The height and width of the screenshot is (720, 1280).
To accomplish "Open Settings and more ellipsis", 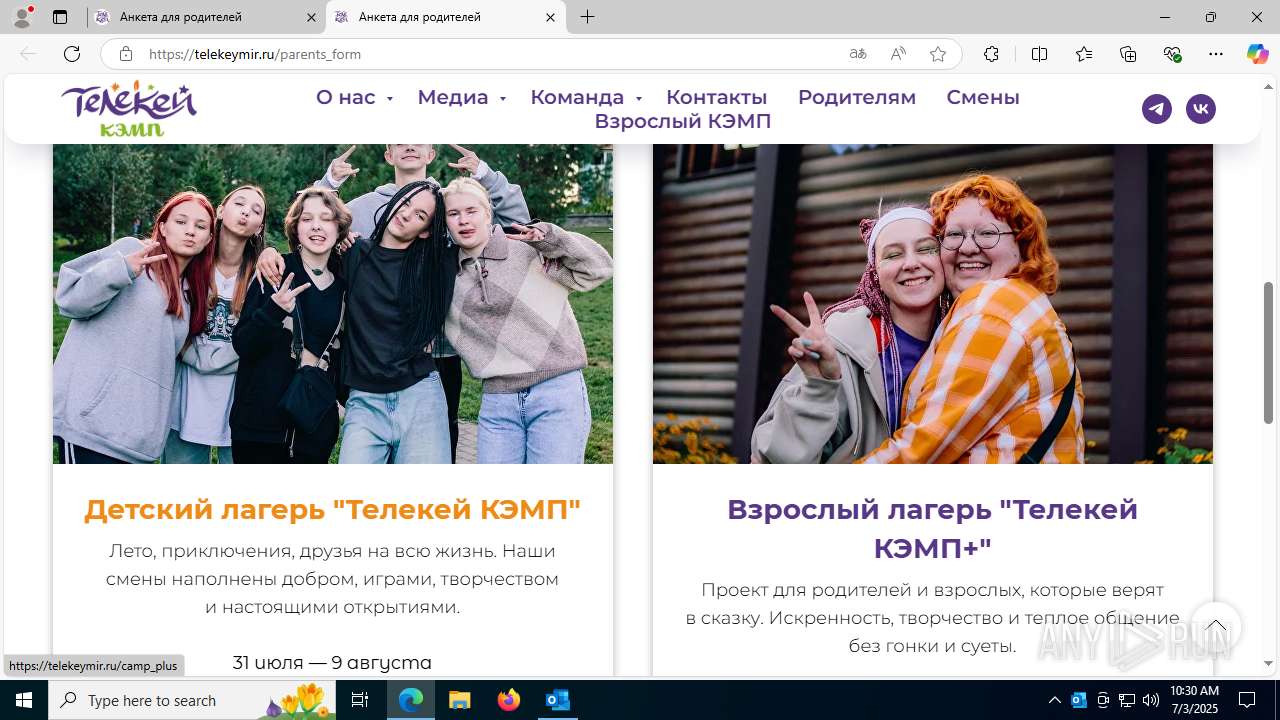I will click(x=1216, y=54).
